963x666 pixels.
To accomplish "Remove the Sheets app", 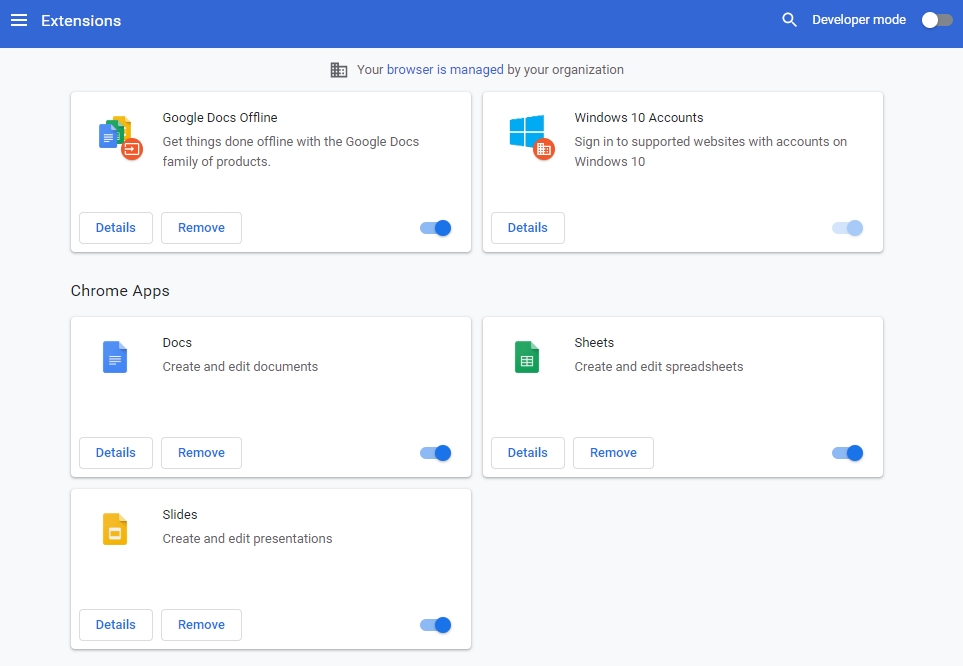I will click(x=613, y=453).
